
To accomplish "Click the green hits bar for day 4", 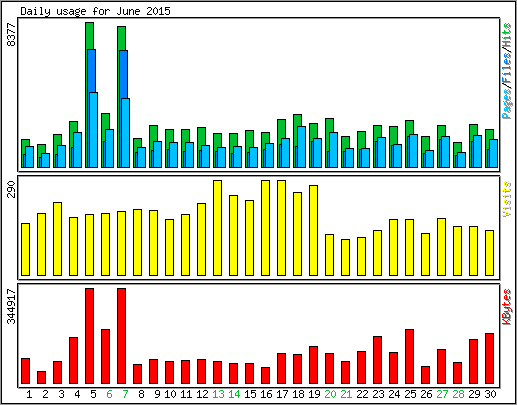I will (x=73, y=127).
